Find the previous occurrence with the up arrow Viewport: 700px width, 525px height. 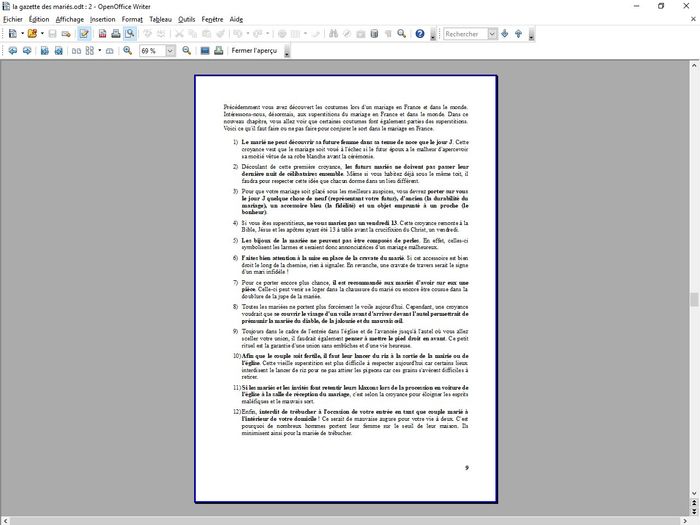pos(518,33)
